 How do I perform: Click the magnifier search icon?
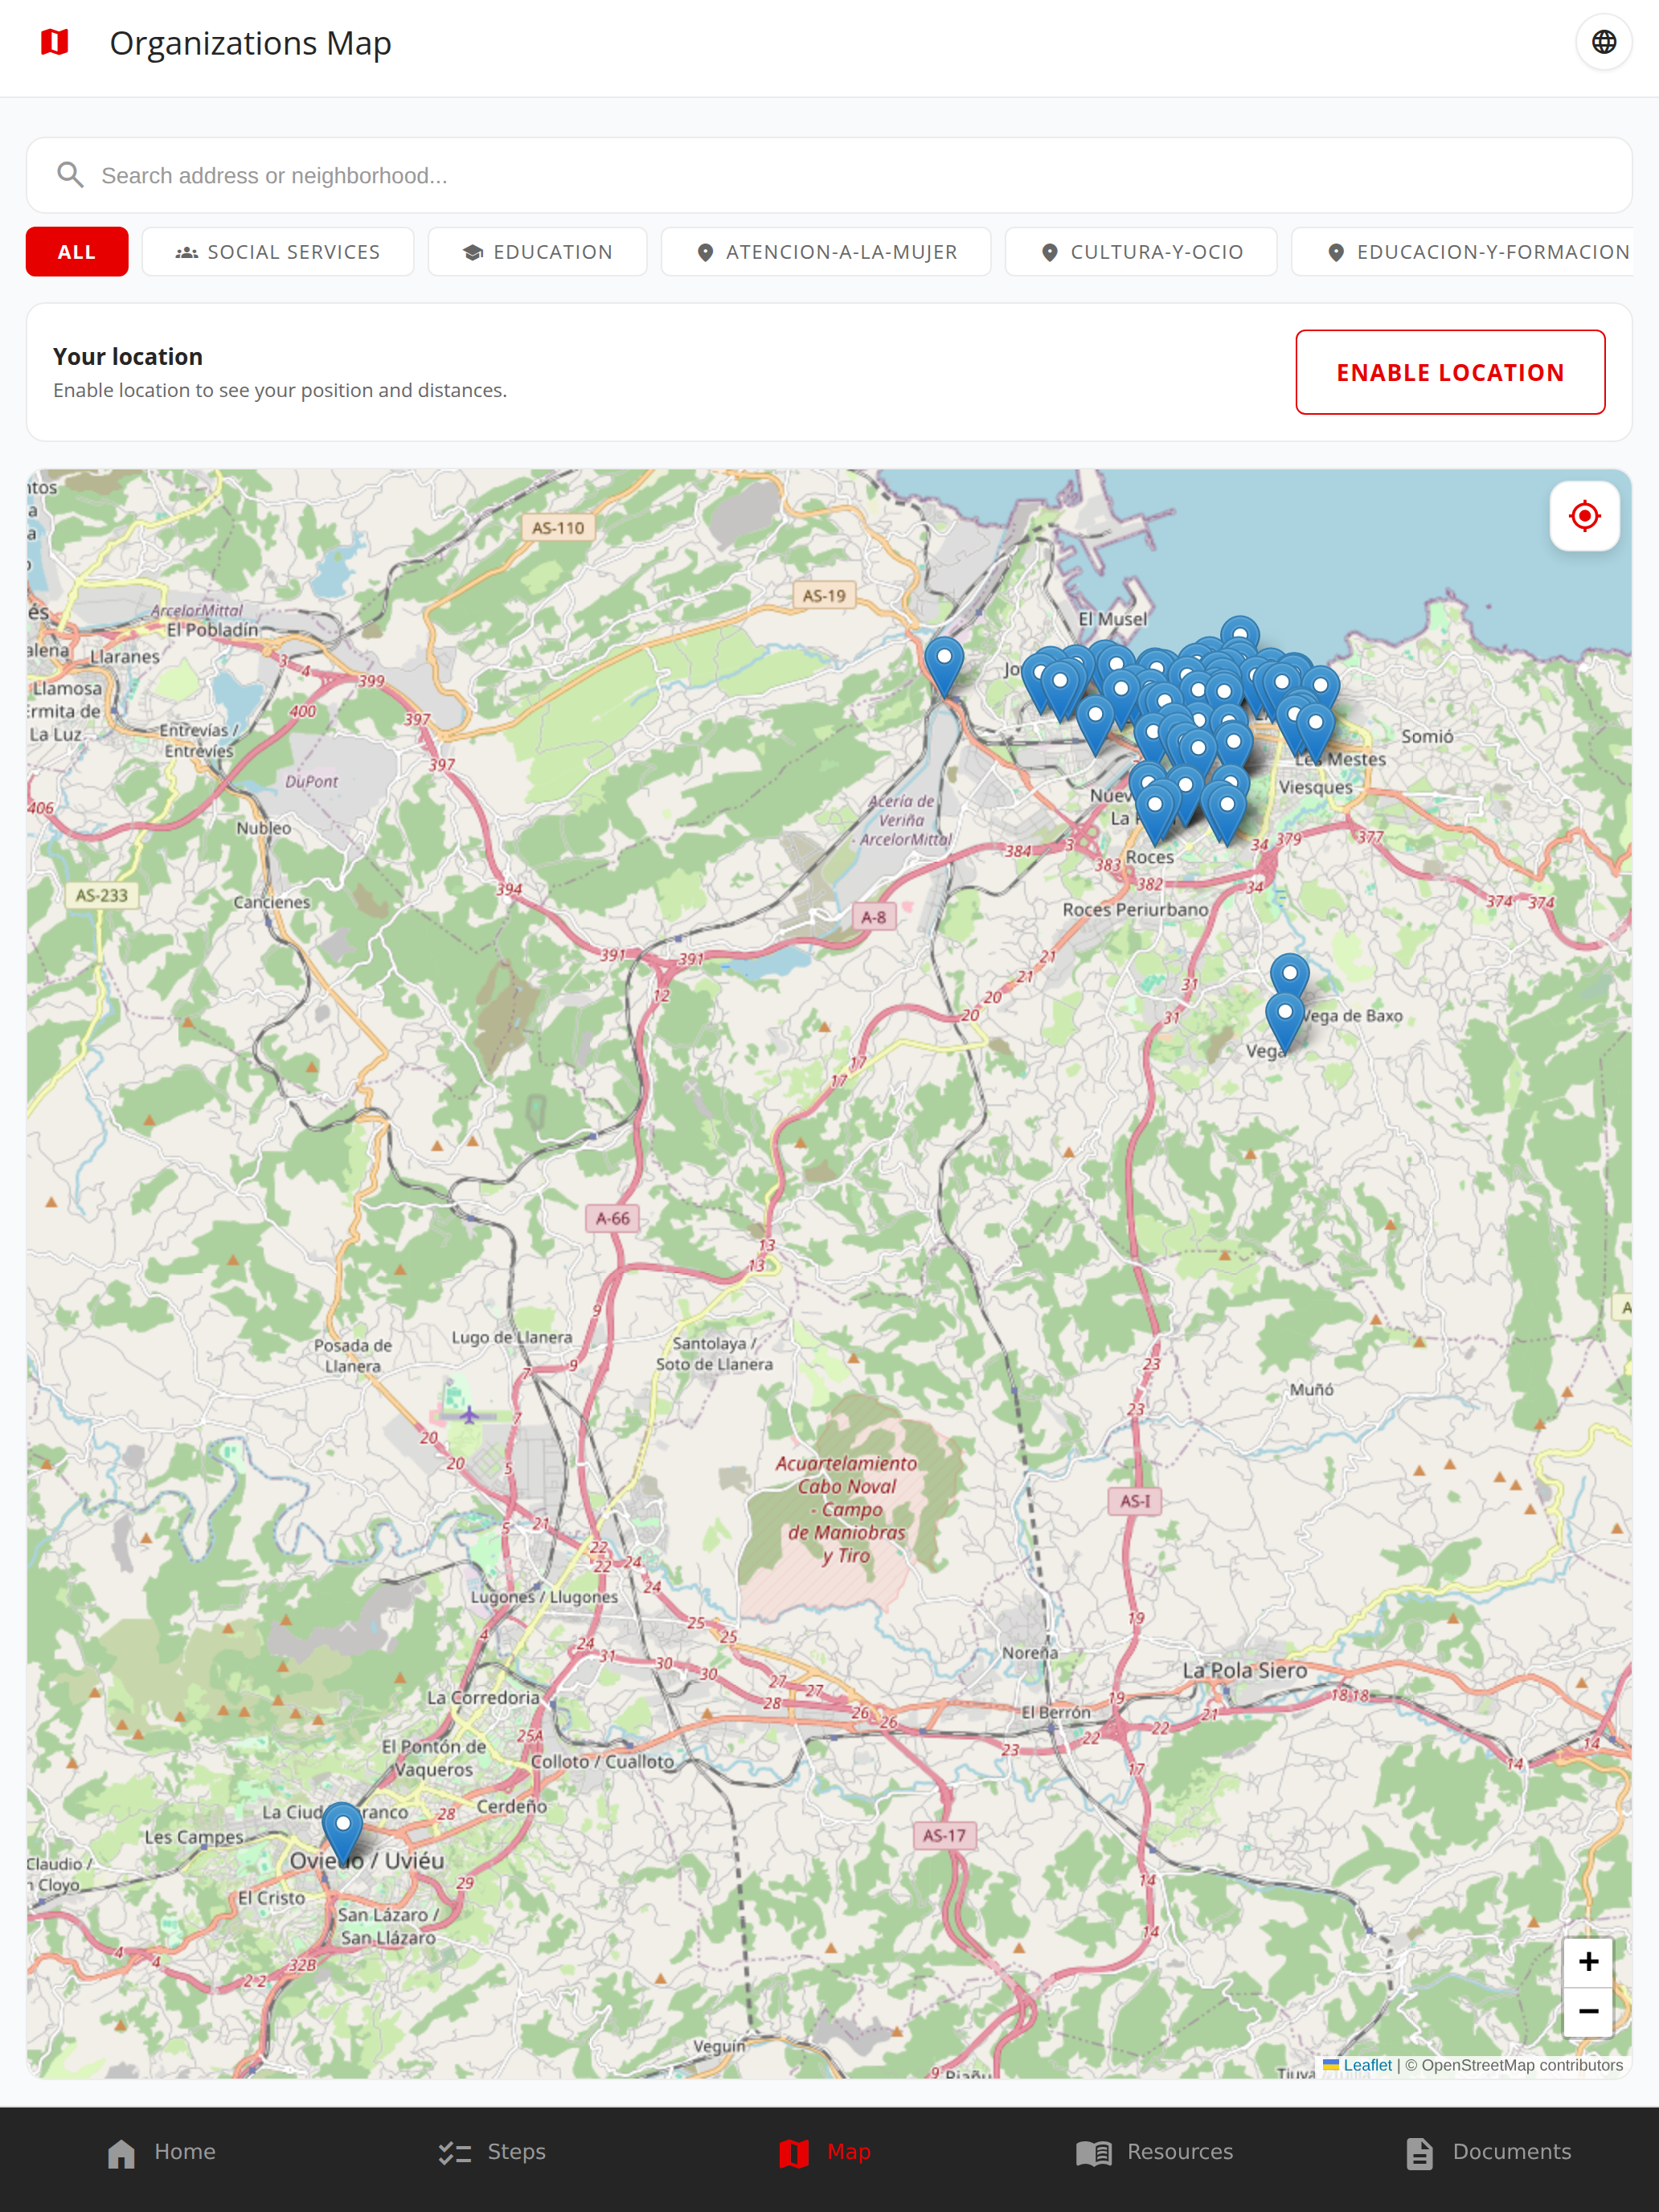tap(70, 175)
